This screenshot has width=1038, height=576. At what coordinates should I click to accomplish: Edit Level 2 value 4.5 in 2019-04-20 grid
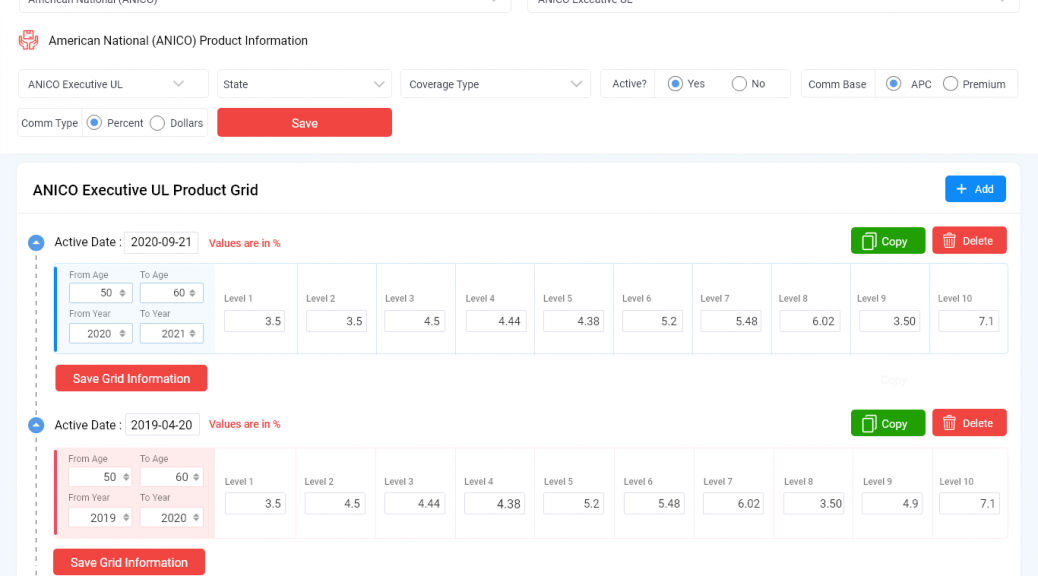pos(335,504)
